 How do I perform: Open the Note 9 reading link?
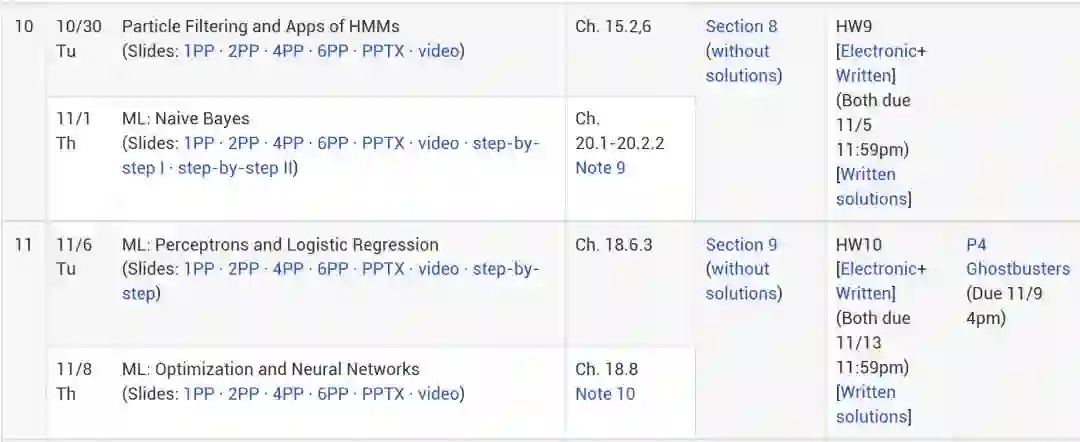pyautogui.click(x=600, y=168)
